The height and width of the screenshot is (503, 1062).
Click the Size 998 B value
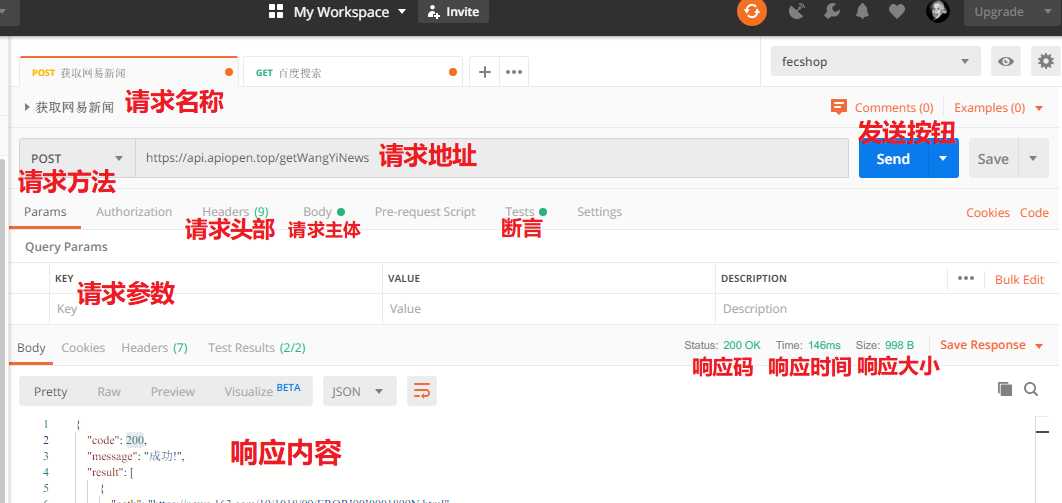click(x=899, y=345)
